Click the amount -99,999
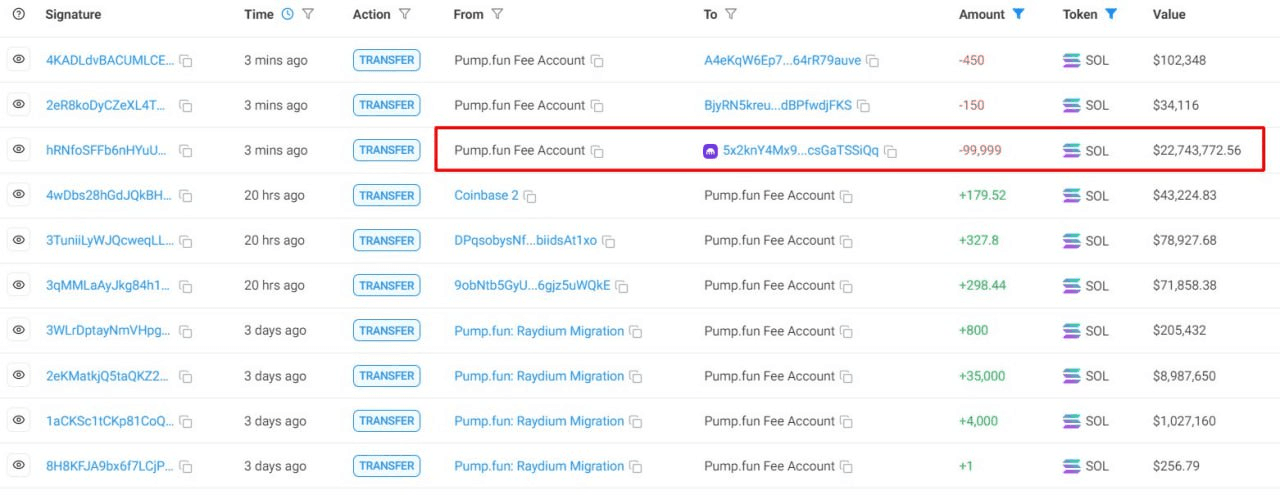 click(x=980, y=150)
